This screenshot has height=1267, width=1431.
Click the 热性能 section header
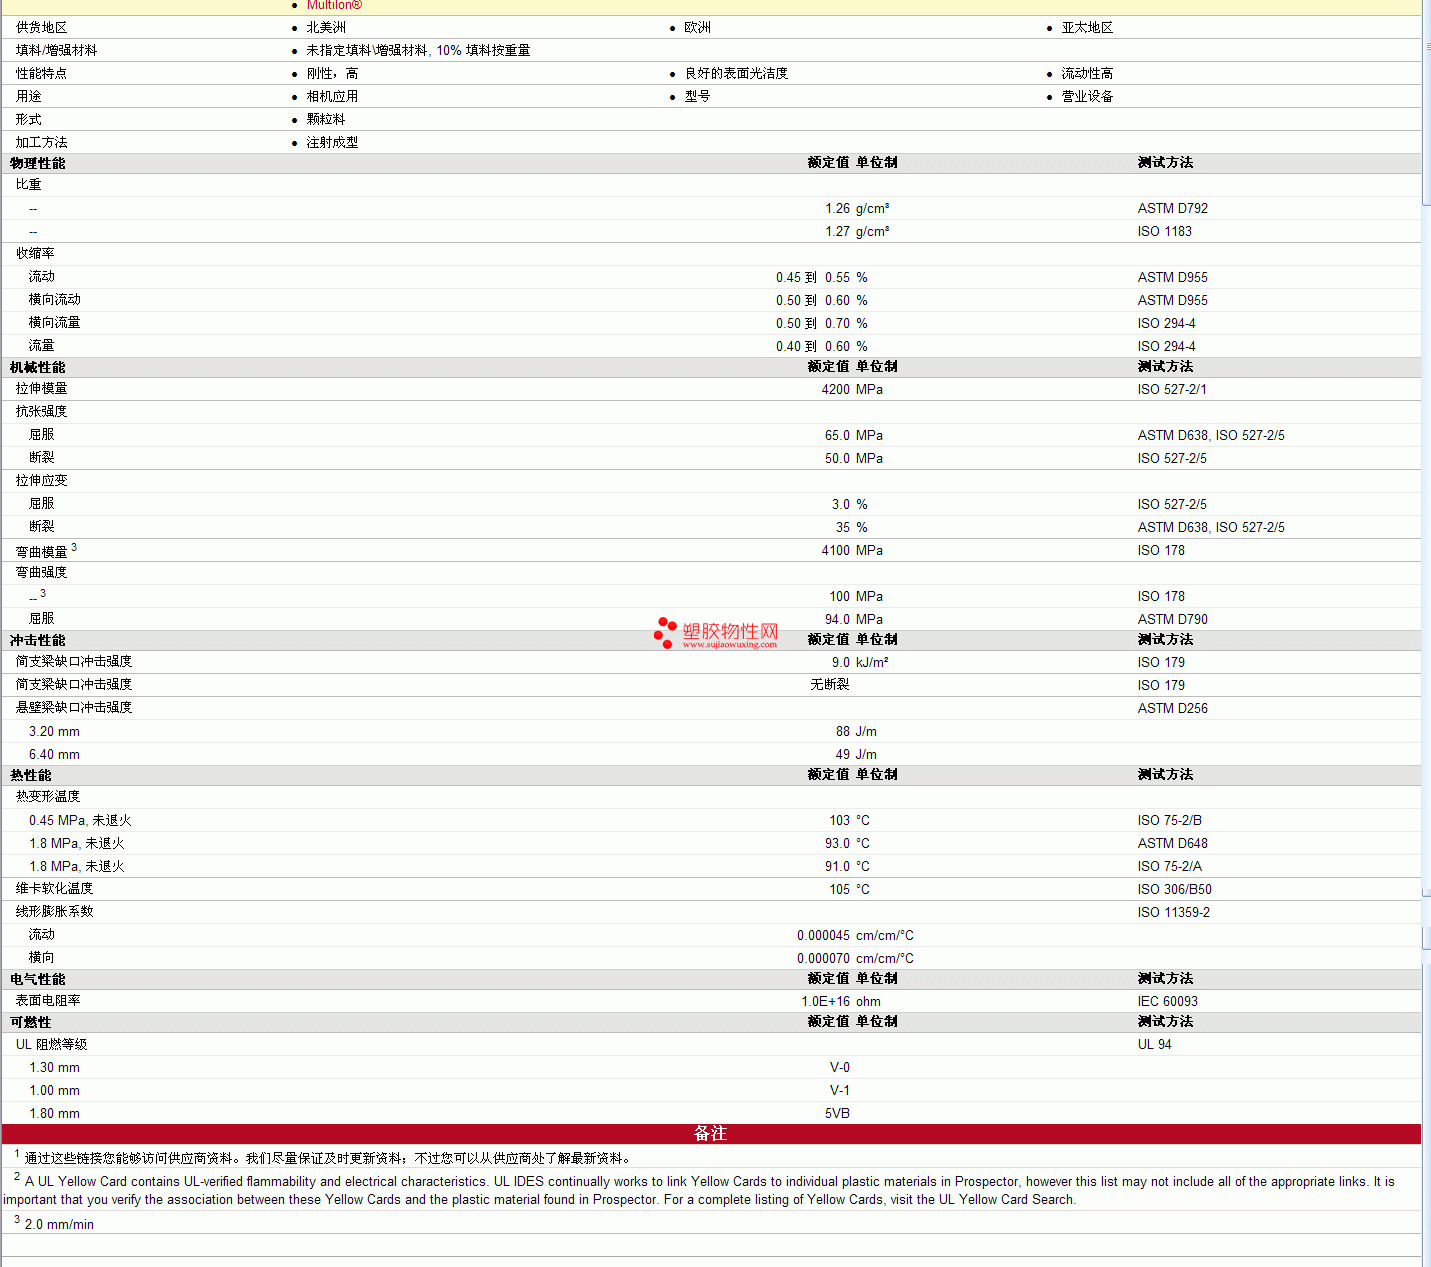[x=31, y=775]
